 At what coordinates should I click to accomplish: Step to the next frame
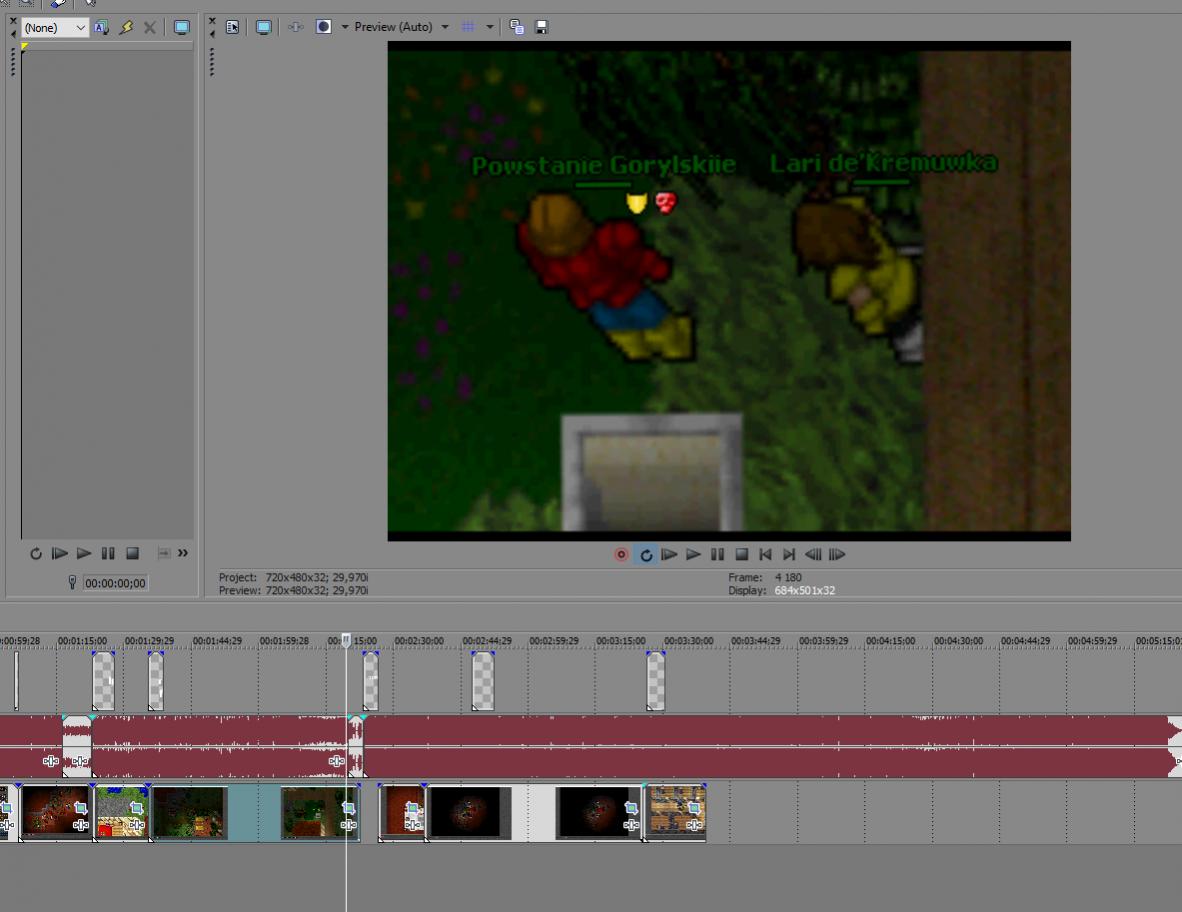(837, 555)
